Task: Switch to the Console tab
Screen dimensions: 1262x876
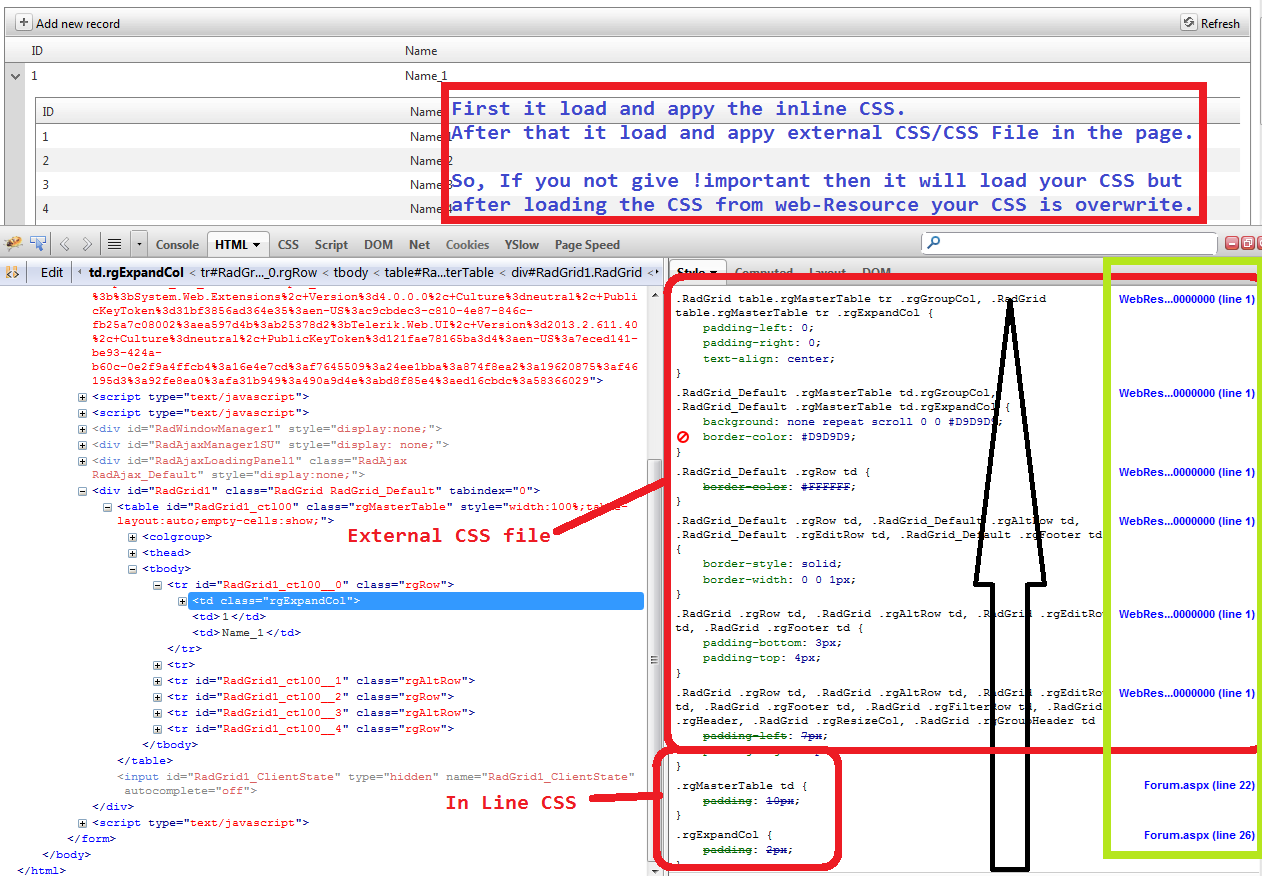Action: tap(177, 244)
